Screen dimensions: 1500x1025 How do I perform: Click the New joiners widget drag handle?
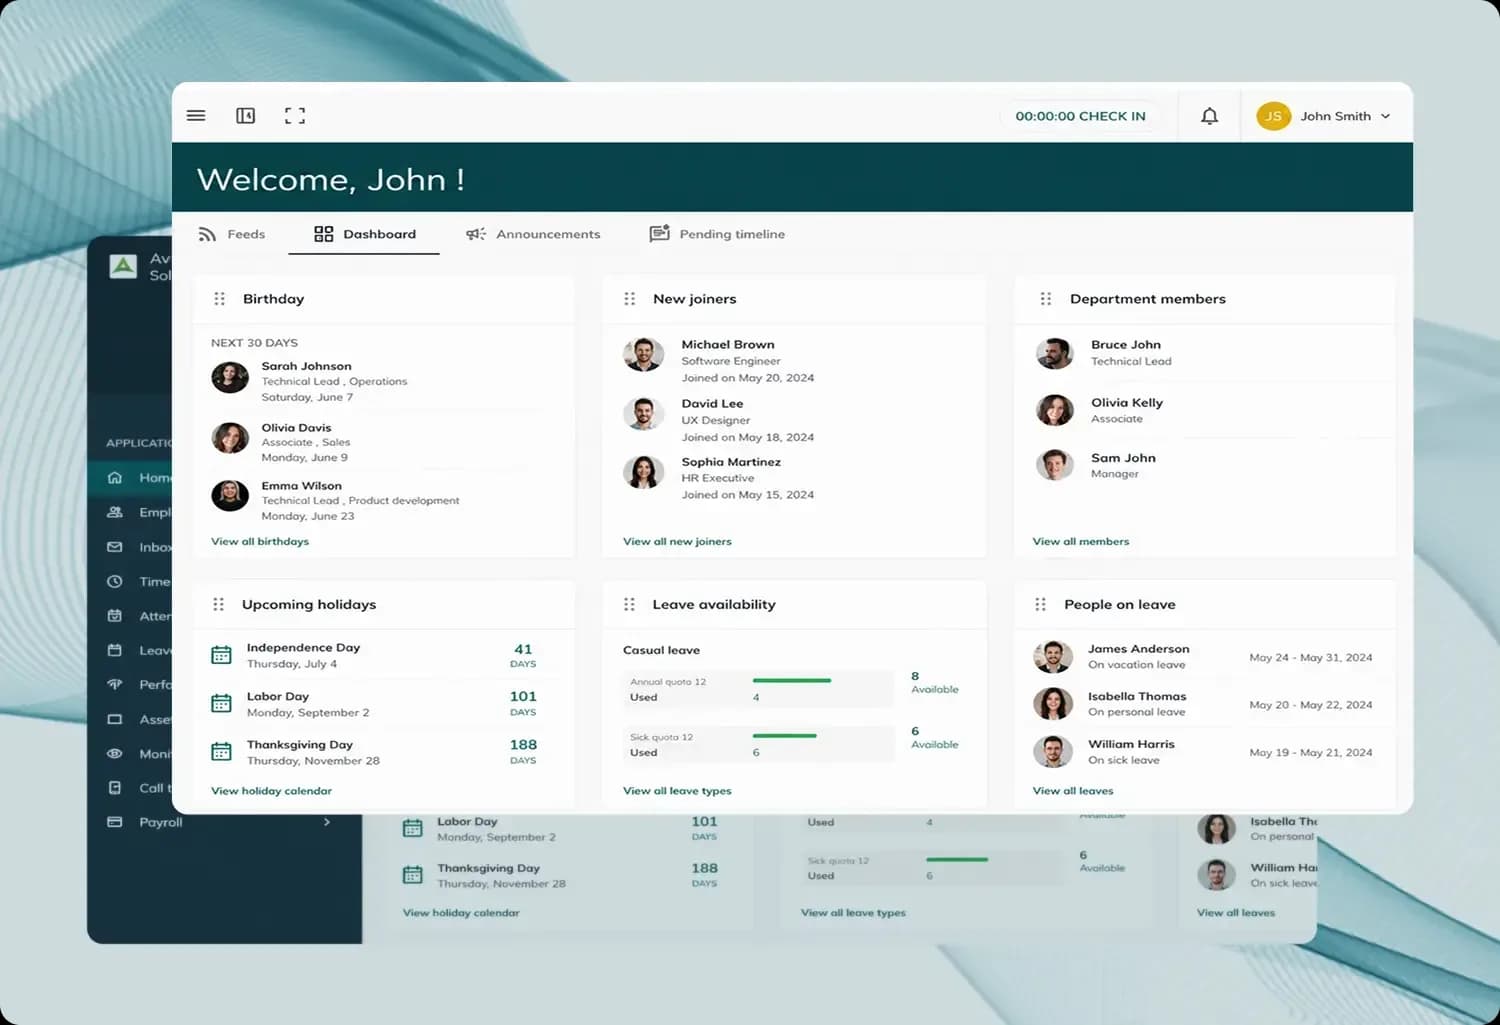point(629,299)
